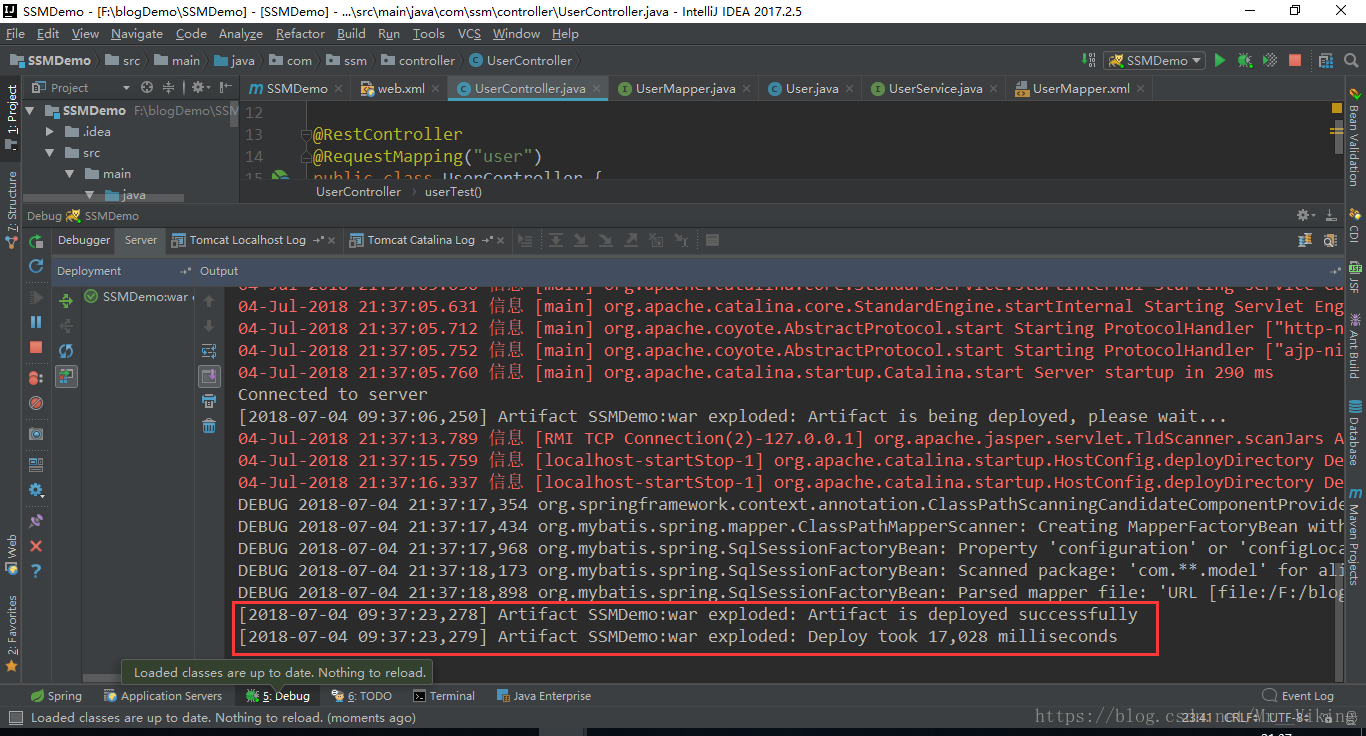1366x736 pixels.
Task: Click the Rerun SSMDemo icon in Debug panel
Action: (x=36, y=241)
